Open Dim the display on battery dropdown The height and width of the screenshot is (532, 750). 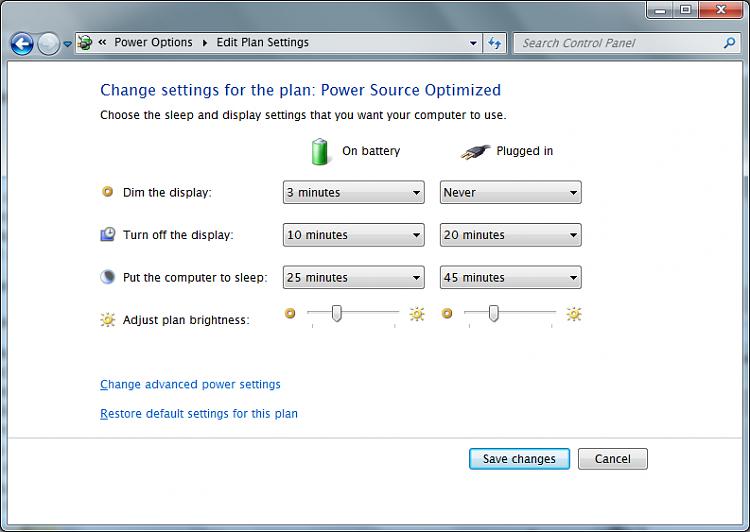click(x=353, y=192)
